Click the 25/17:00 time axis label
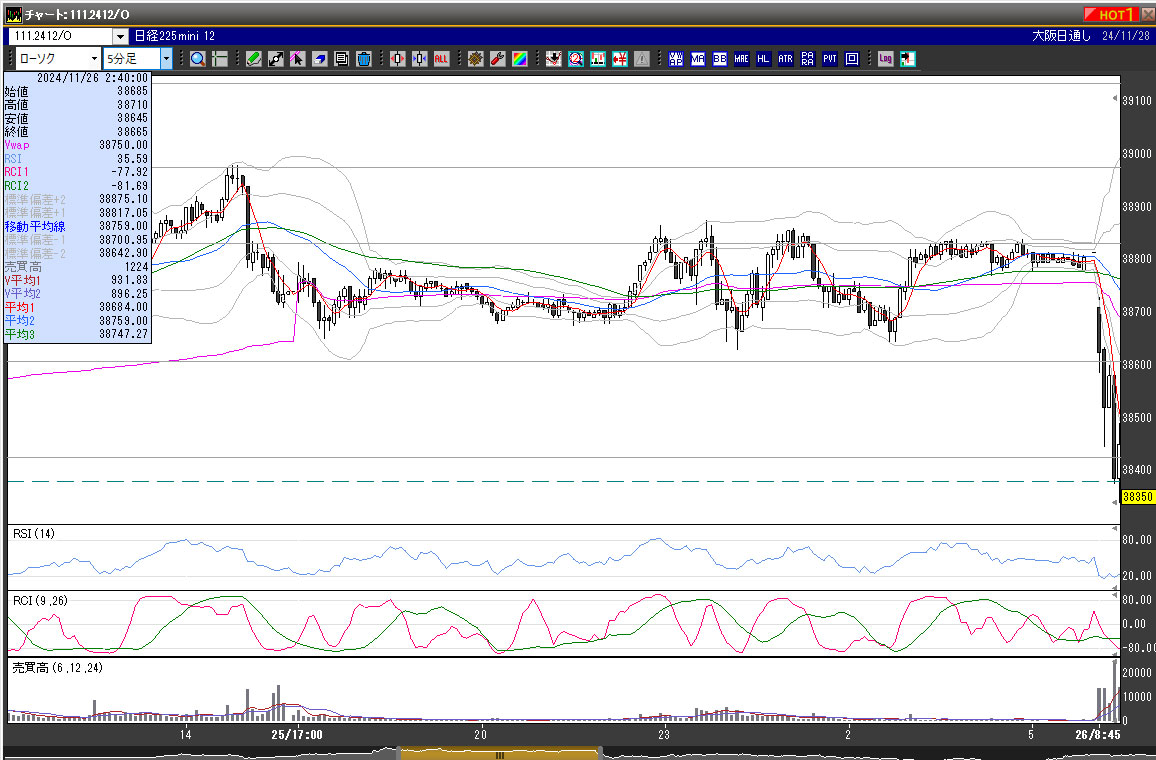This screenshot has width=1156, height=760. [x=296, y=735]
